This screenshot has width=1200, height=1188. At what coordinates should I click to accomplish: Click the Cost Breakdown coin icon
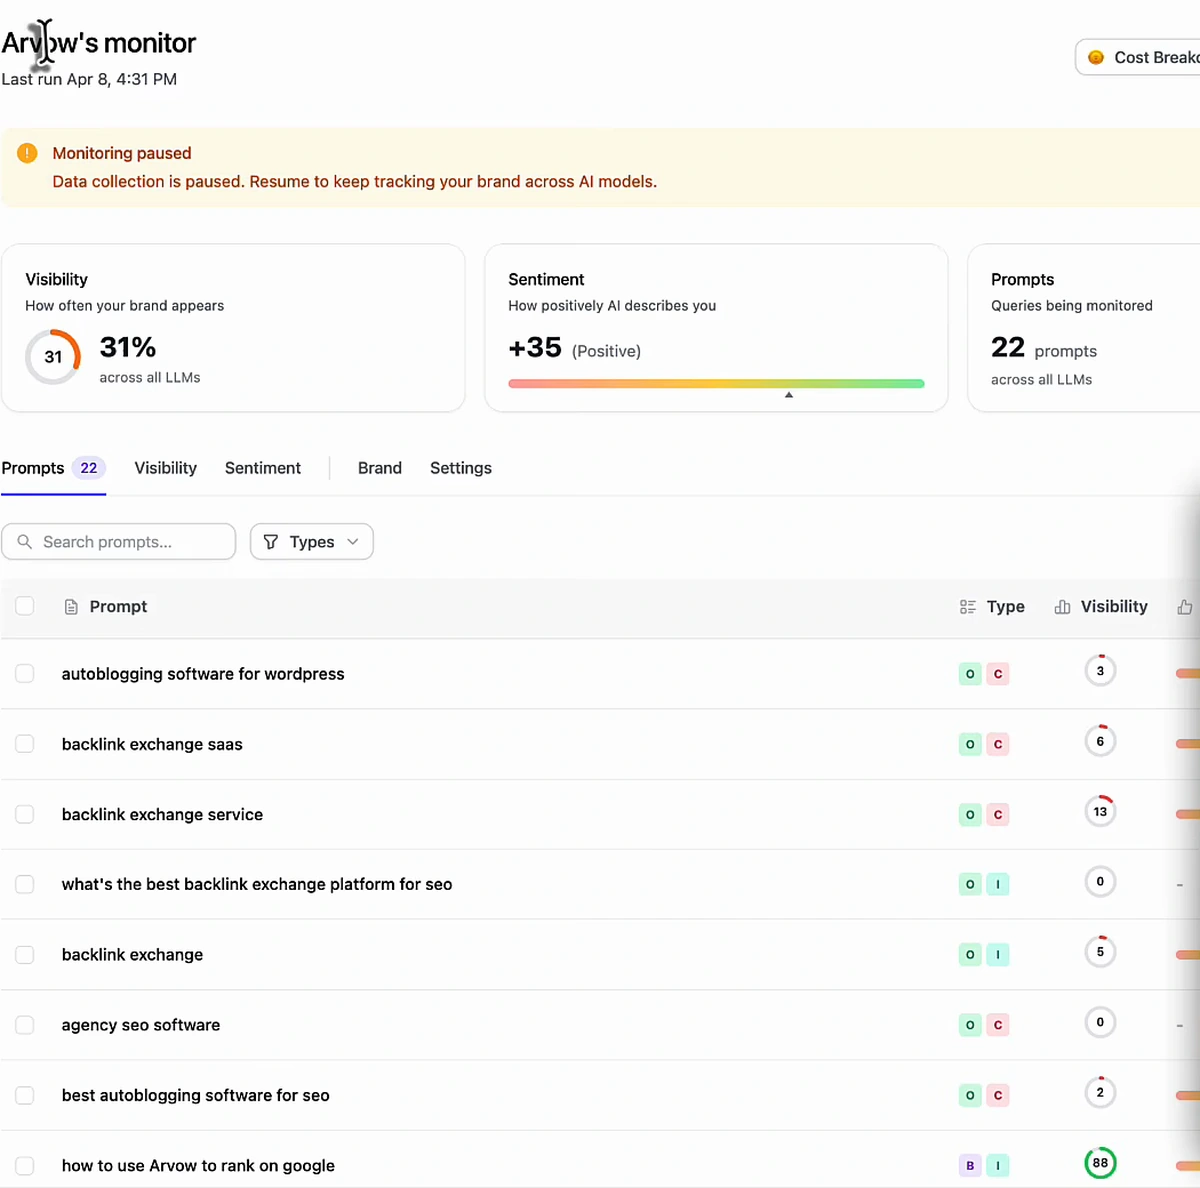[x=1096, y=58]
